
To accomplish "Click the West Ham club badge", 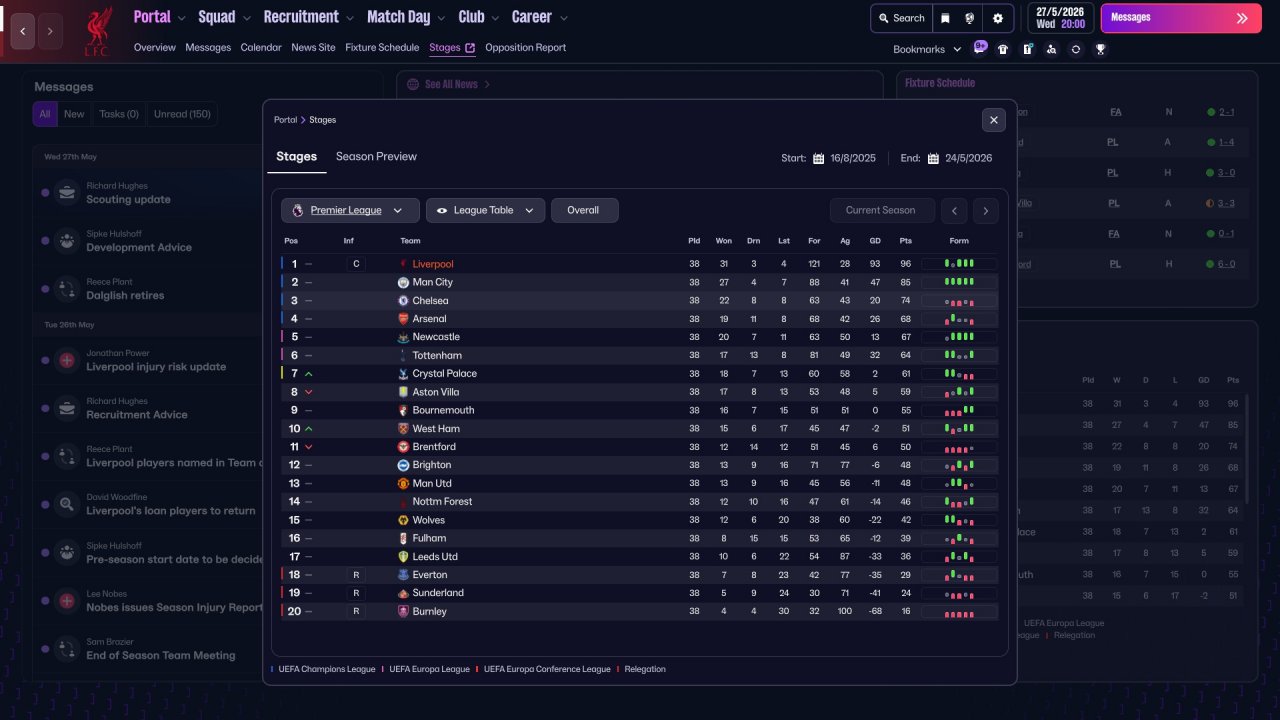I will (x=403, y=429).
